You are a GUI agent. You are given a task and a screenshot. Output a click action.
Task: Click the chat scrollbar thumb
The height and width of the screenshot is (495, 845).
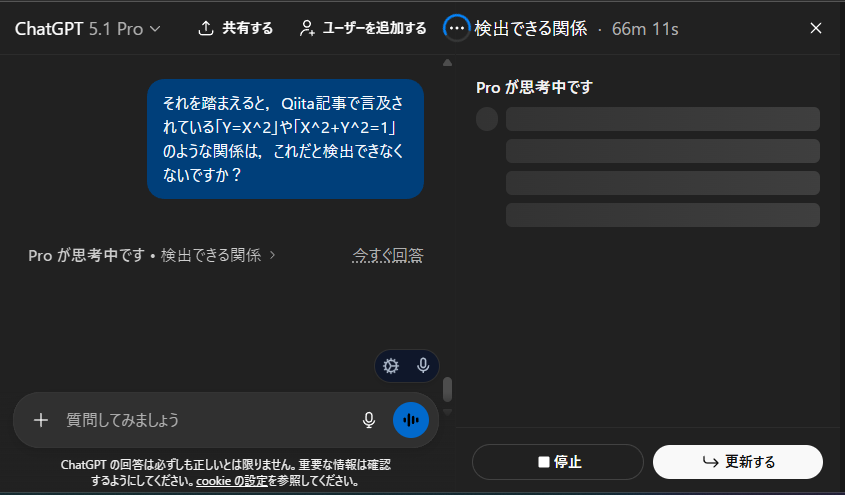[447, 389]
